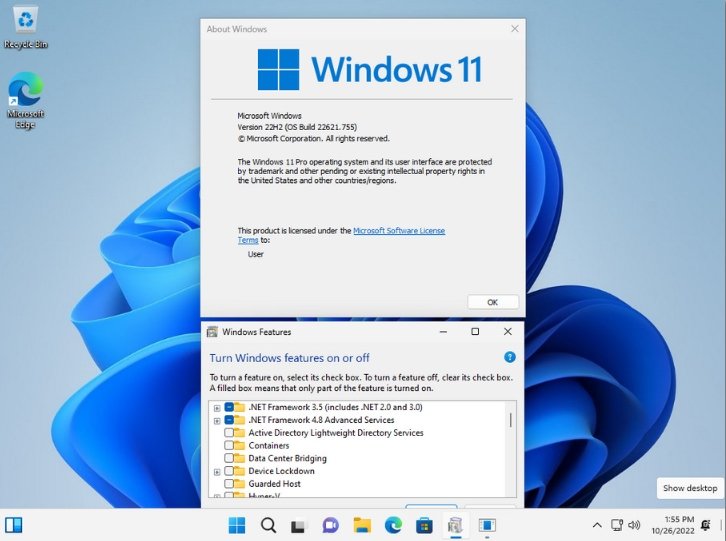Select the .NET Framework 3.5 row text

pos(335,407)
